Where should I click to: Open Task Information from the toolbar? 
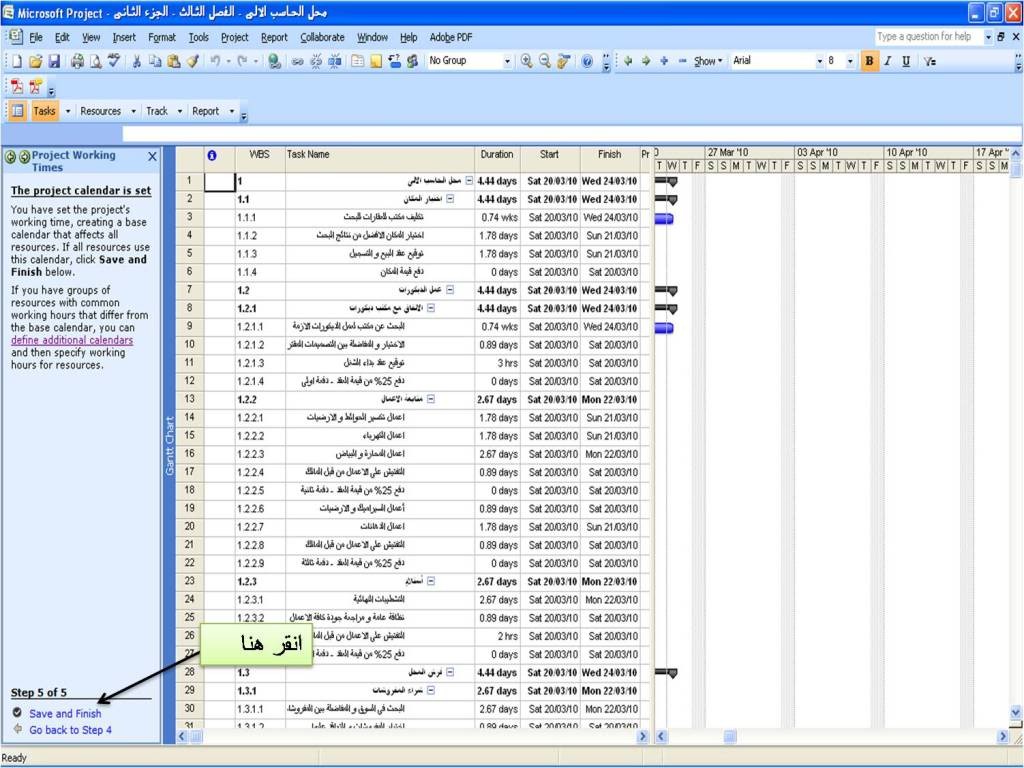click(357, 61)
